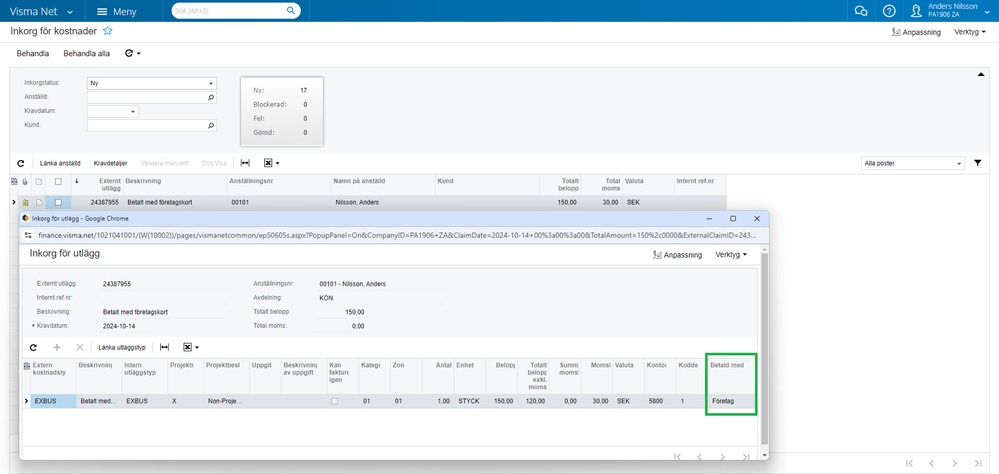Screen dimensions: 999x474
Task: Open the schedule clock dropdown next to Behandla alla
Action: pyautogui.click(x=133, y=54)
